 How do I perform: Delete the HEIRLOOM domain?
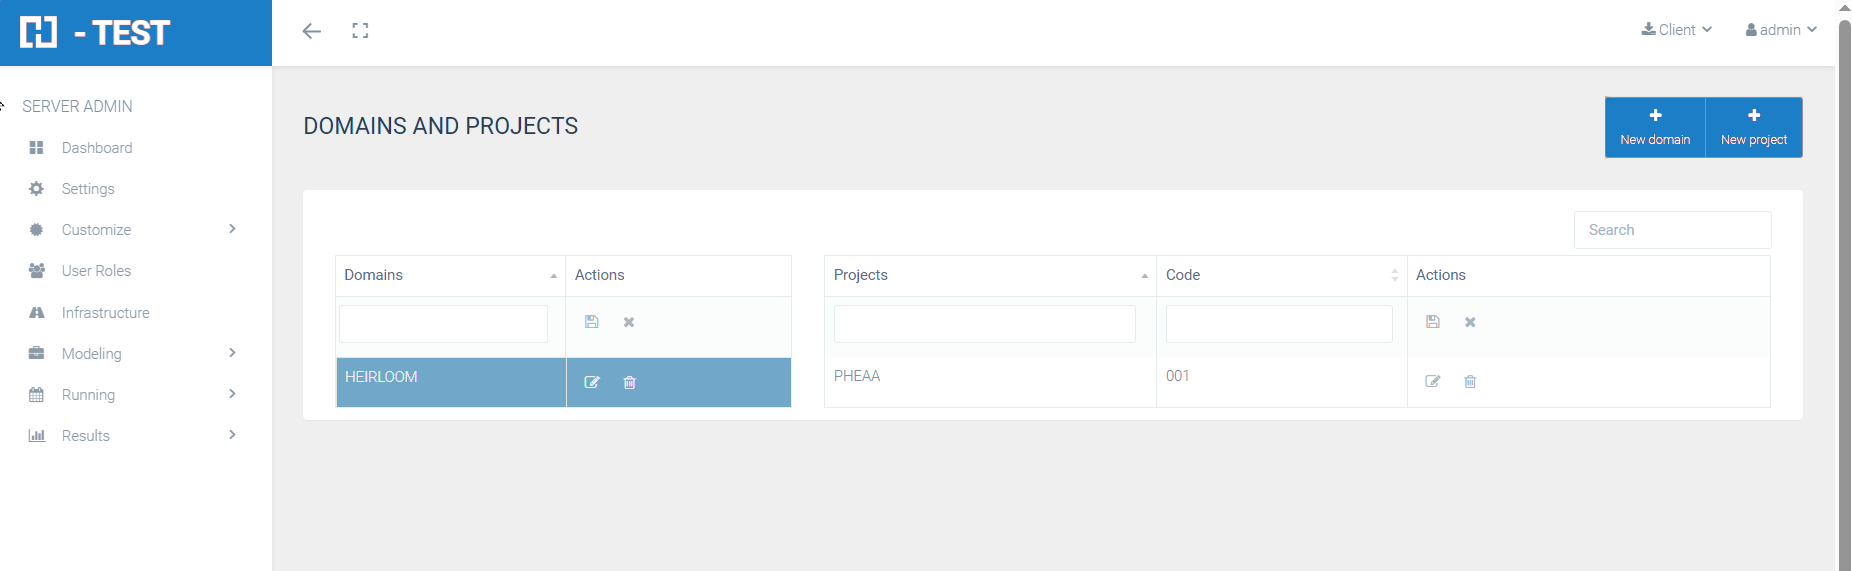630,382
